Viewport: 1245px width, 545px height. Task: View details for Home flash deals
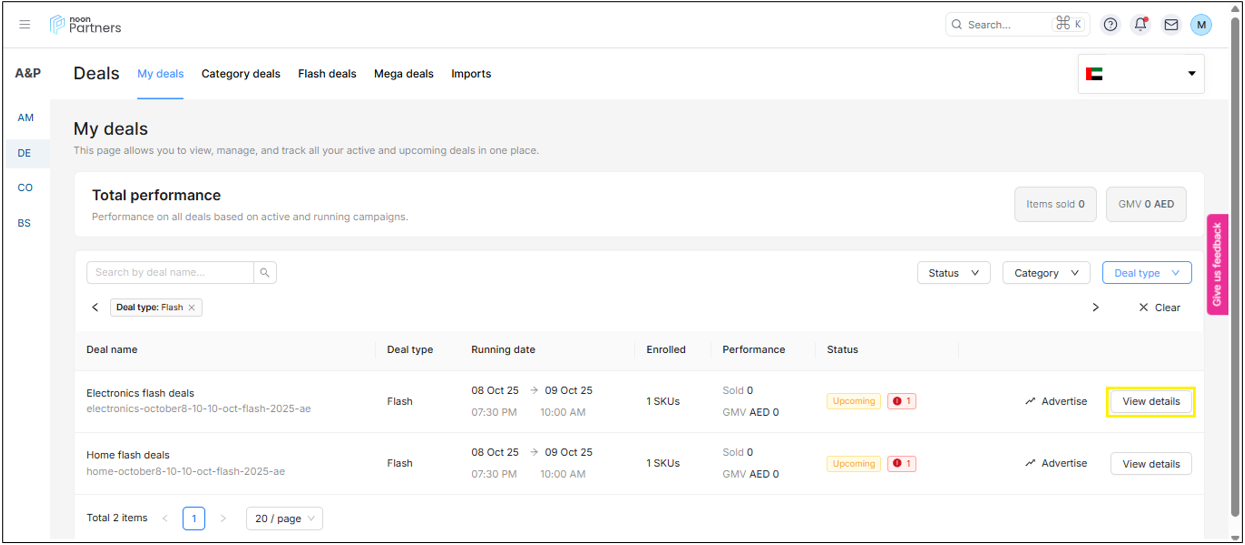click(1150, 464)
